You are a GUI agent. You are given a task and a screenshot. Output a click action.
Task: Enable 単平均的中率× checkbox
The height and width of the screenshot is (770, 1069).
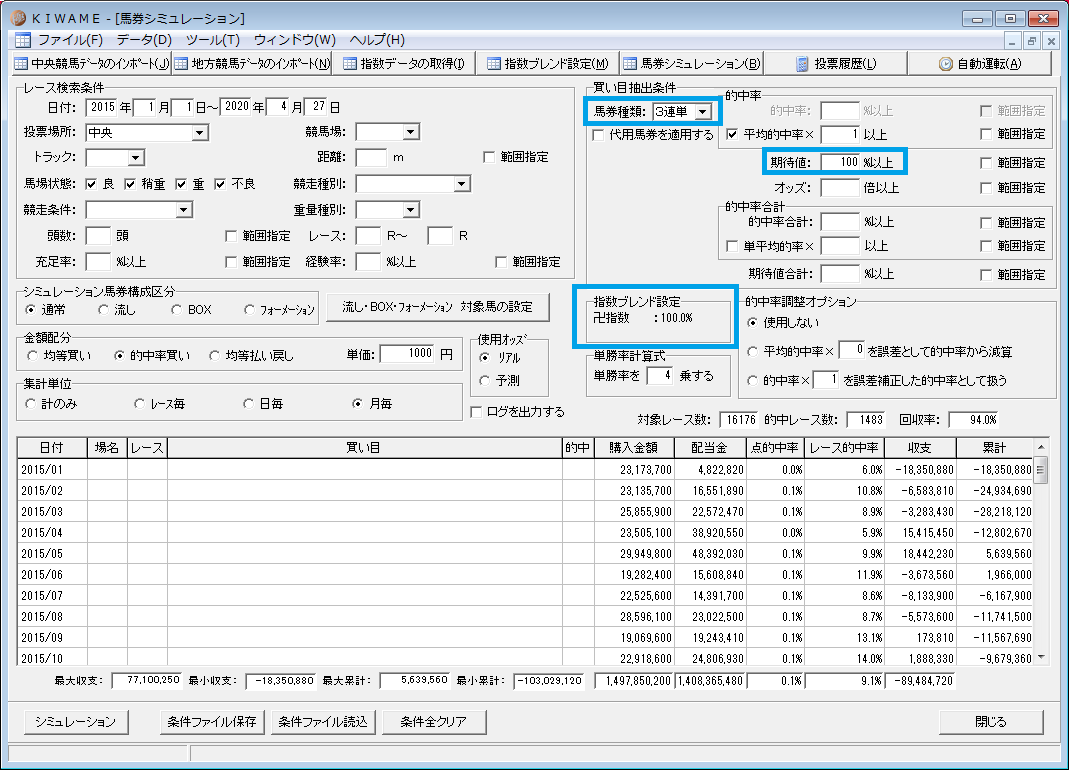732,246
